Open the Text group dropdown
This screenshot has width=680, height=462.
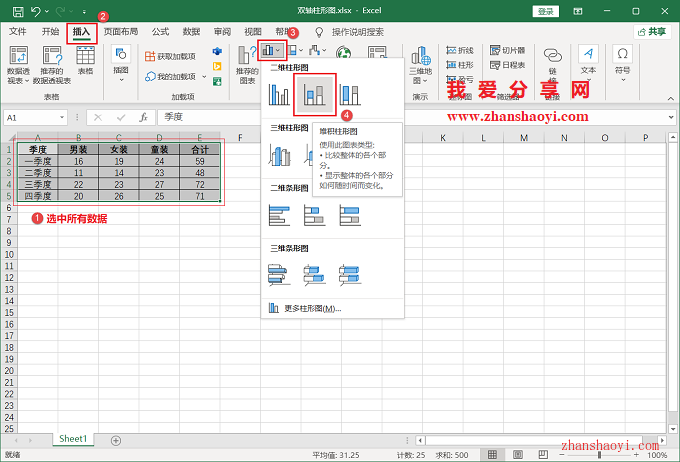(588, 63)
